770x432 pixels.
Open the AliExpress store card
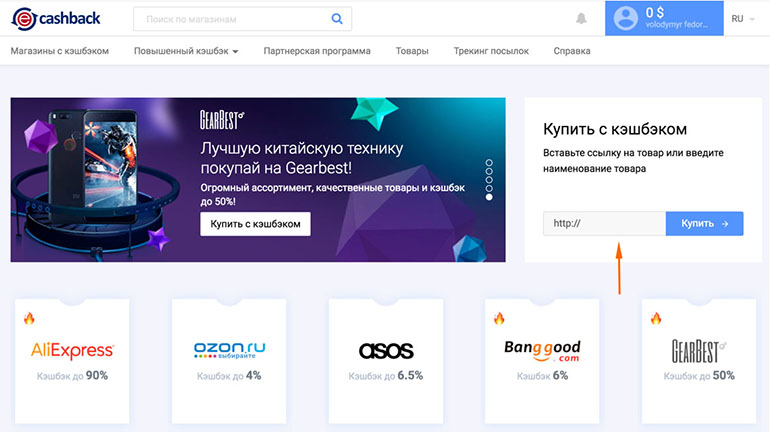point(72,361)
